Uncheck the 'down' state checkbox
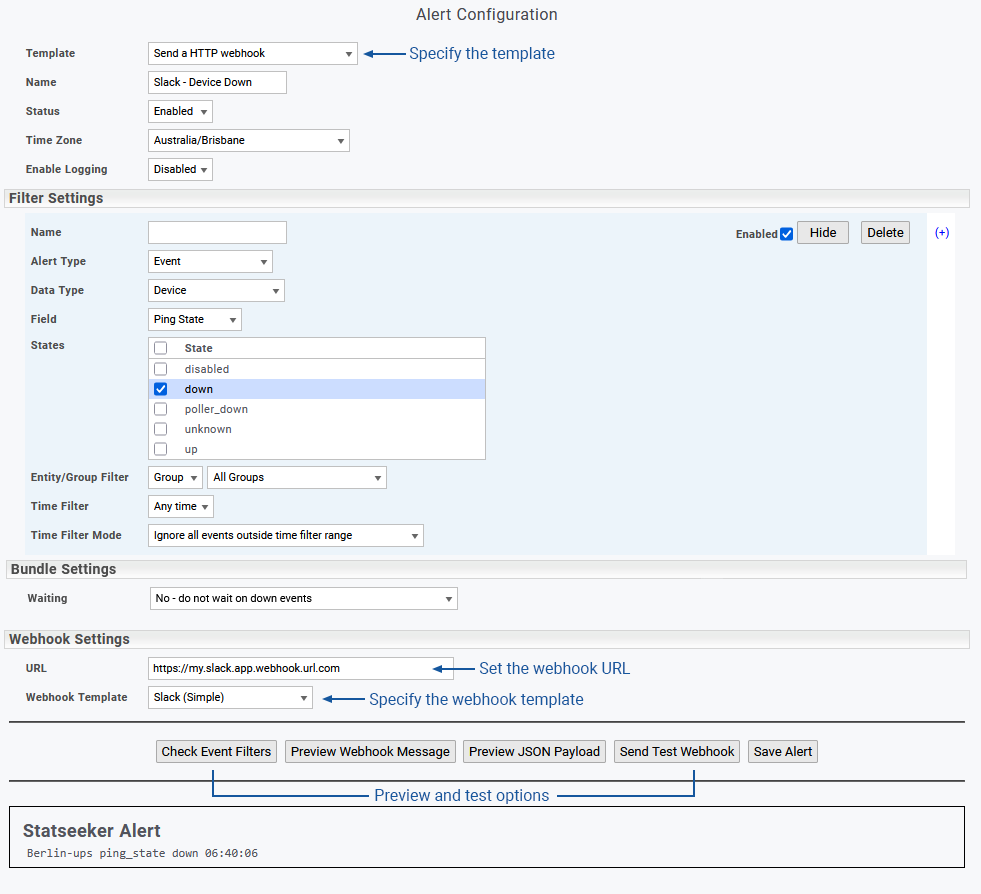The image size is (981, 894). (160, 389)
